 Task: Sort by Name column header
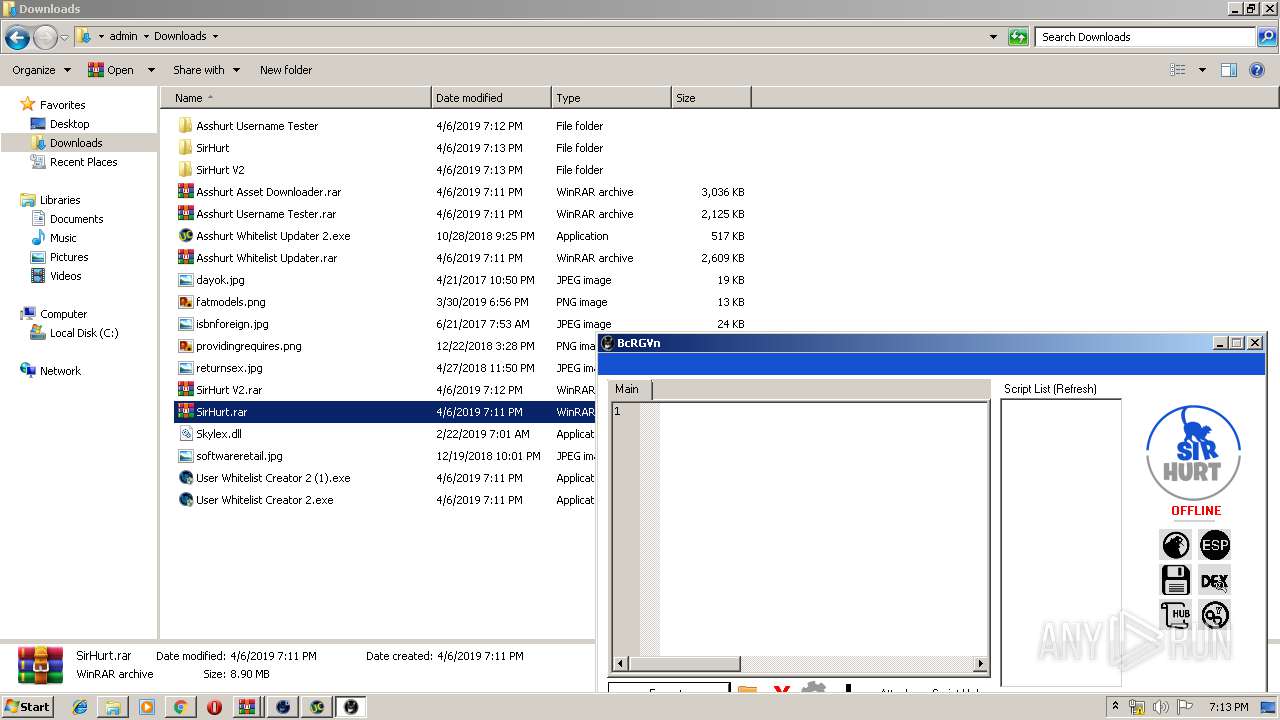point(295,98)
